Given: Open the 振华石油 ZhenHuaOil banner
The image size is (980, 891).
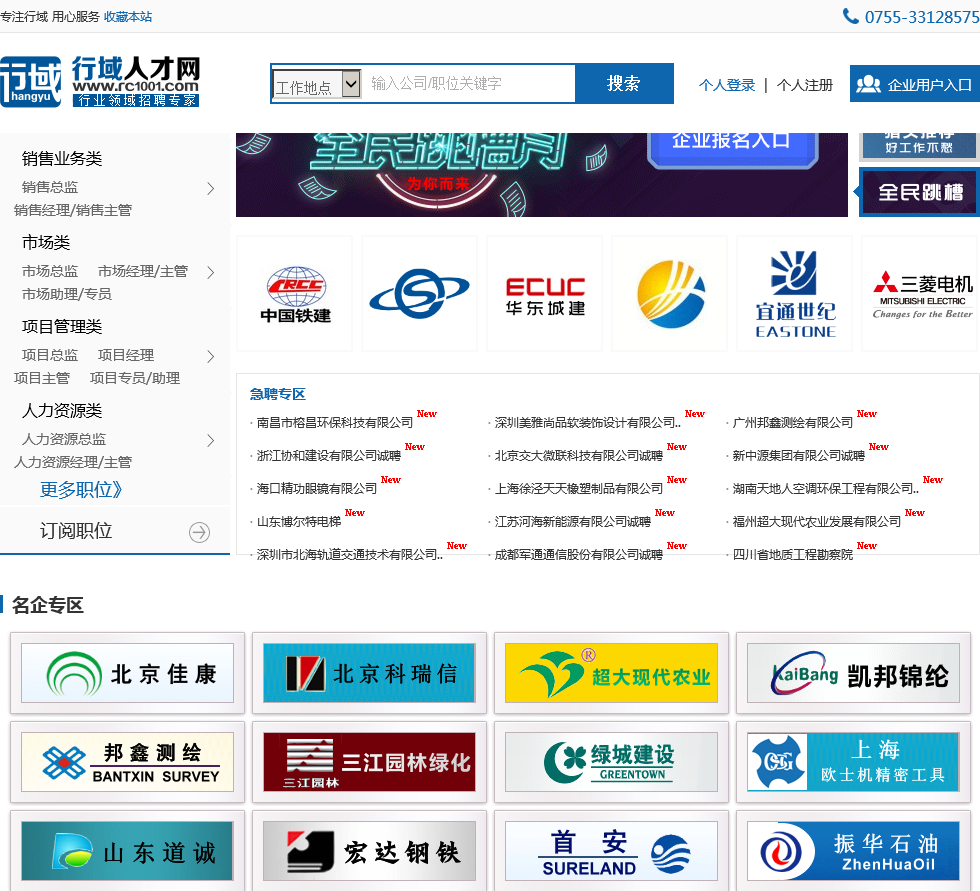Looking at the screenshot, I should [853, 851].
